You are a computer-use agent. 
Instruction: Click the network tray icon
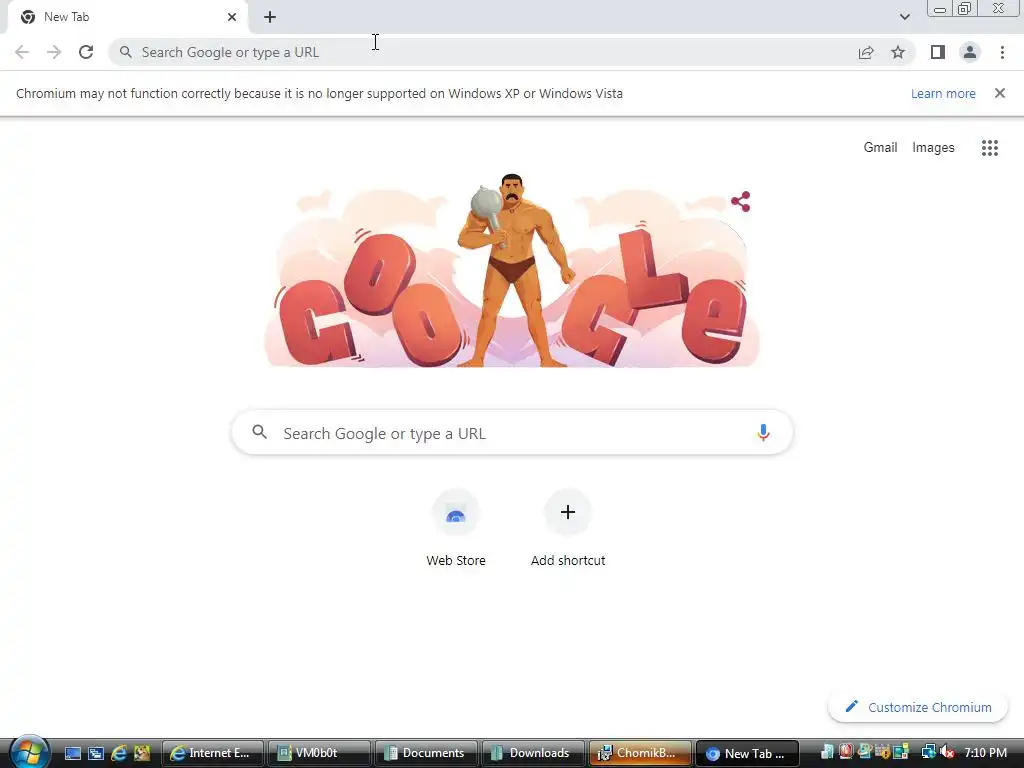tap(928, 752)
